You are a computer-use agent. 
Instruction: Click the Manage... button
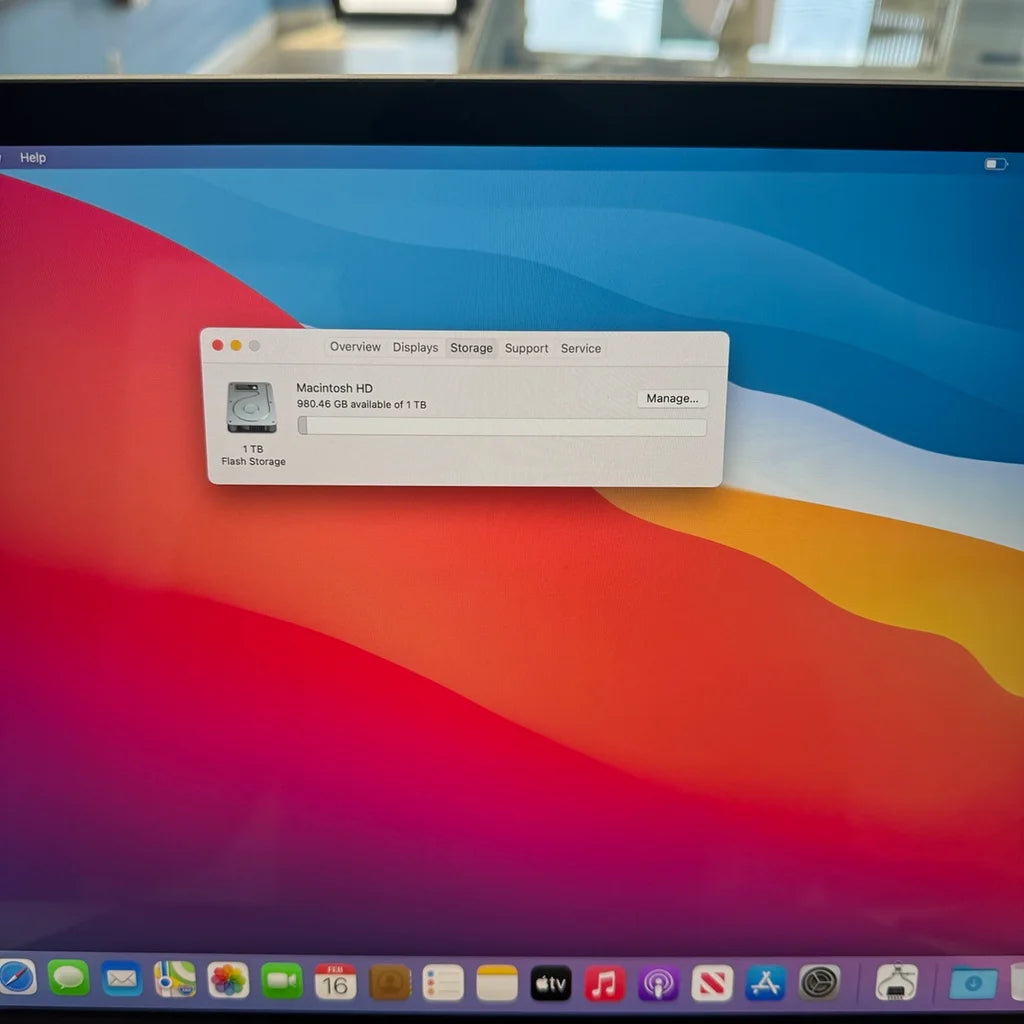672,398
